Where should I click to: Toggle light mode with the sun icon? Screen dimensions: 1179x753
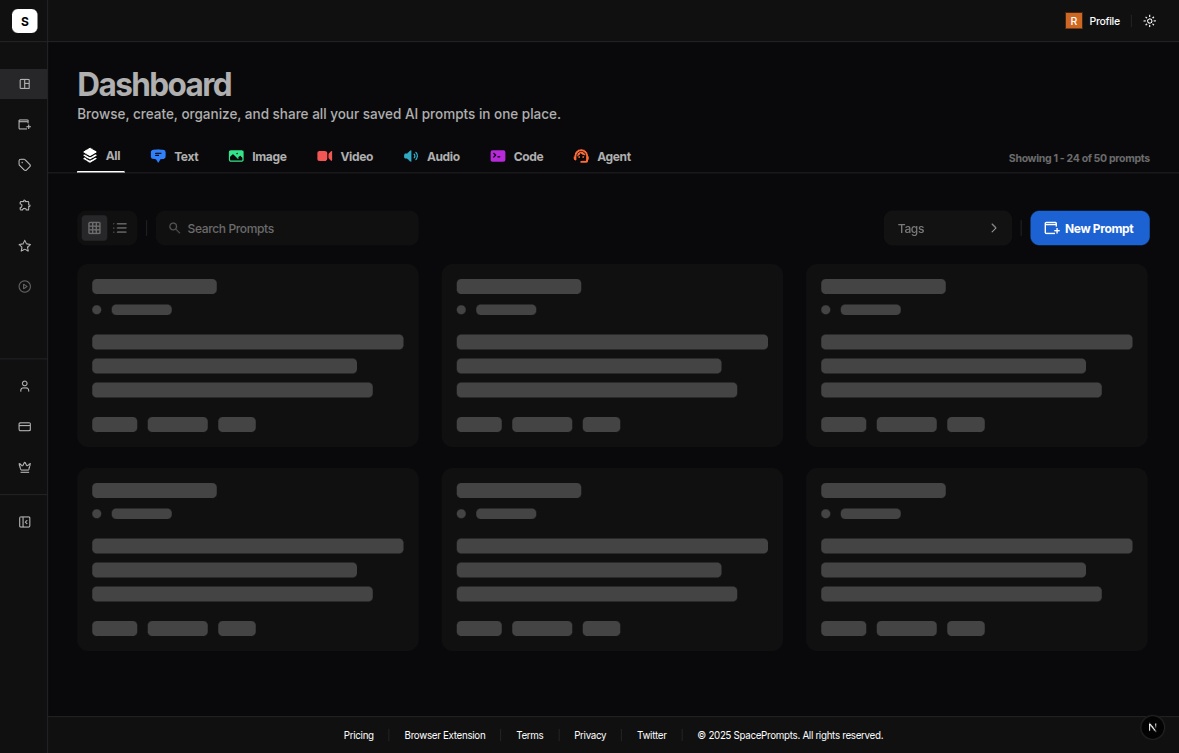tap(1149, 20)
